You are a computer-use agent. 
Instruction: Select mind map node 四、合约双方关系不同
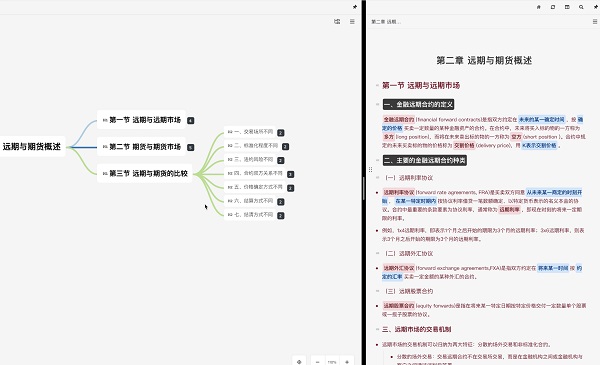click(255, 173)
